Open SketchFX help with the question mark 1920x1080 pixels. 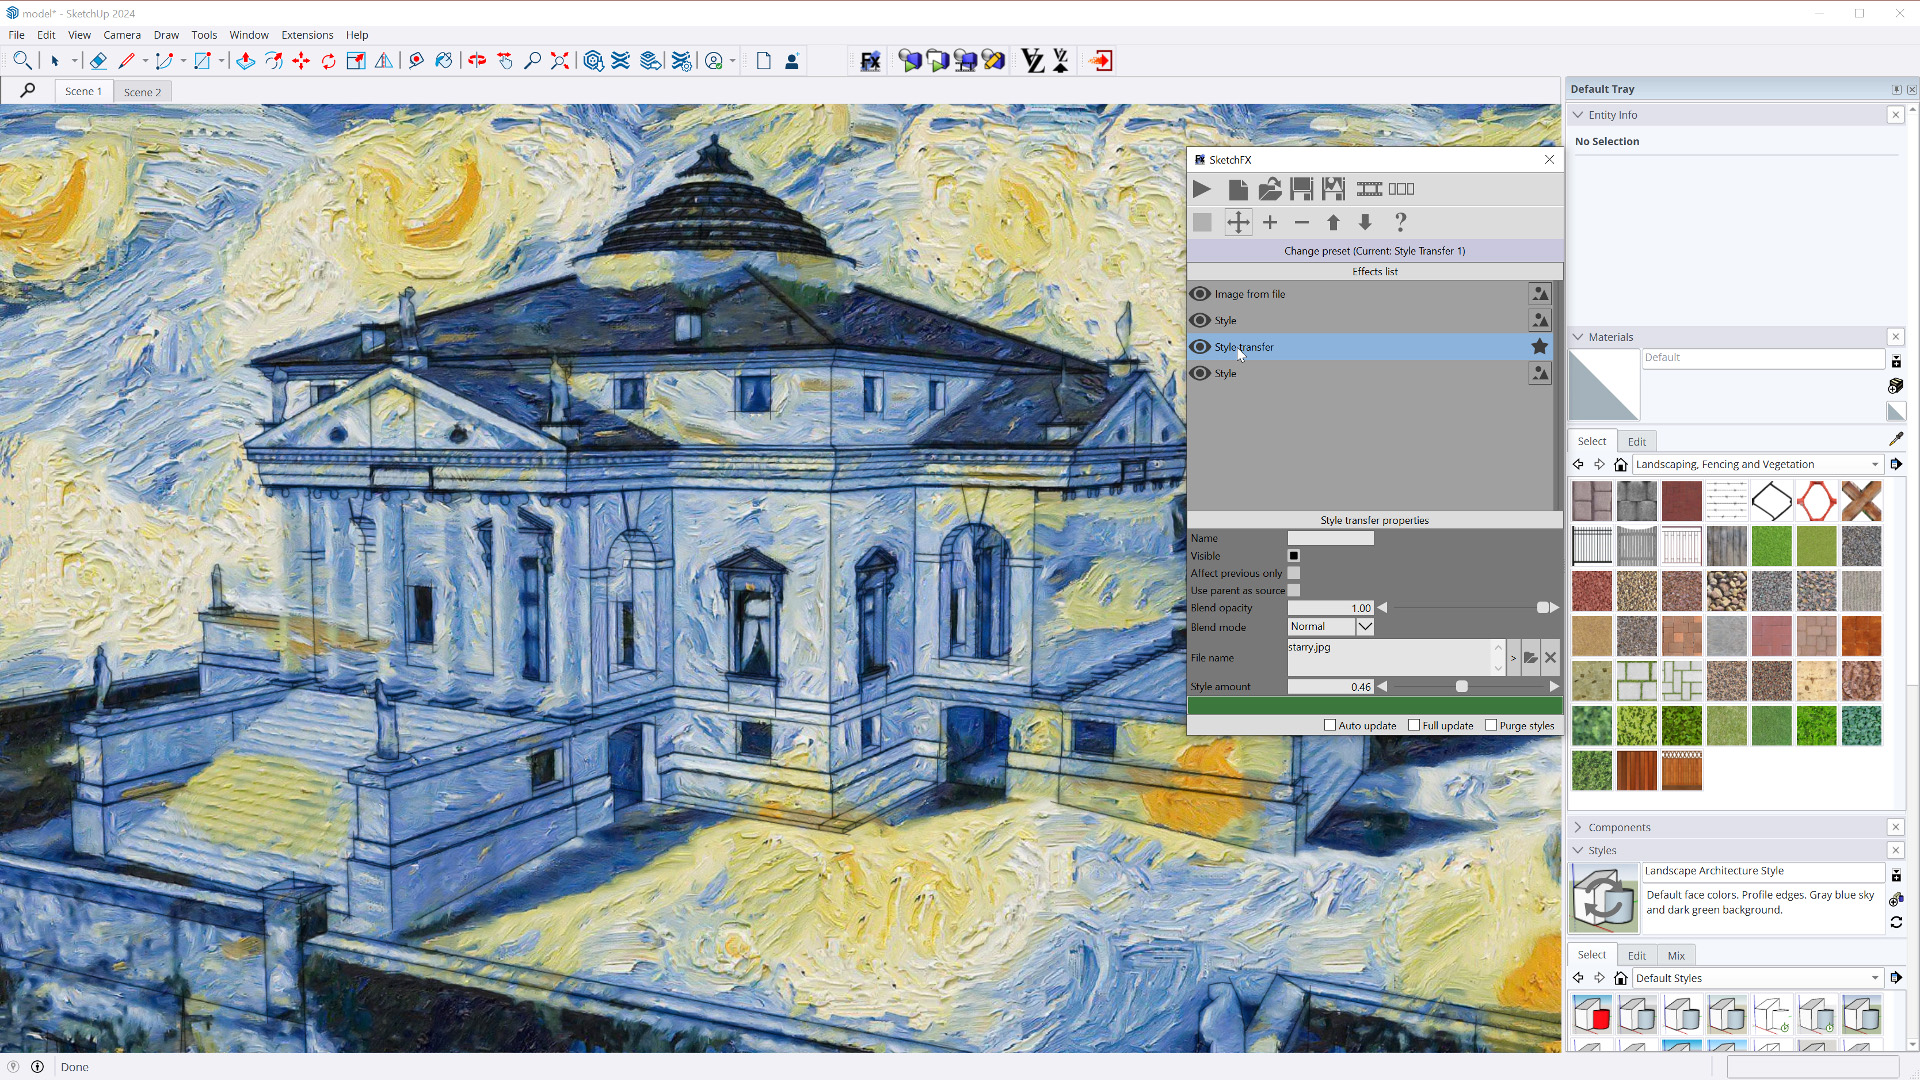point(1400,223)
